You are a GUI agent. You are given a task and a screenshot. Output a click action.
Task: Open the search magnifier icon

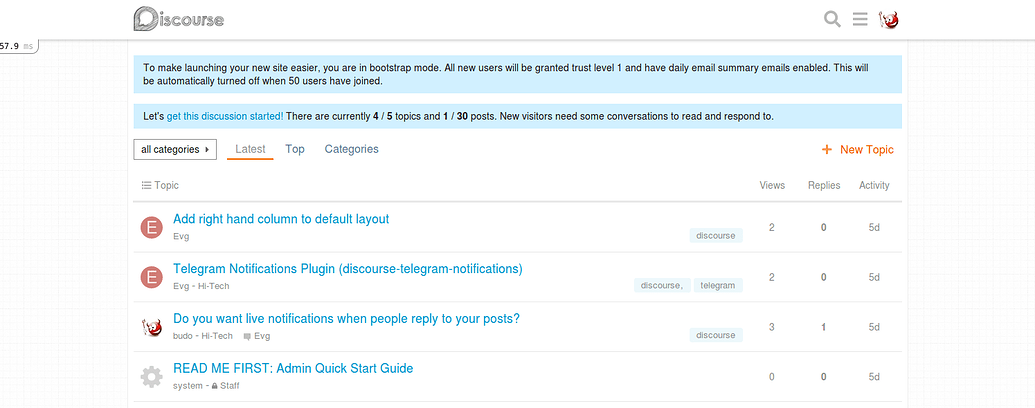click(x=832, y=19)
